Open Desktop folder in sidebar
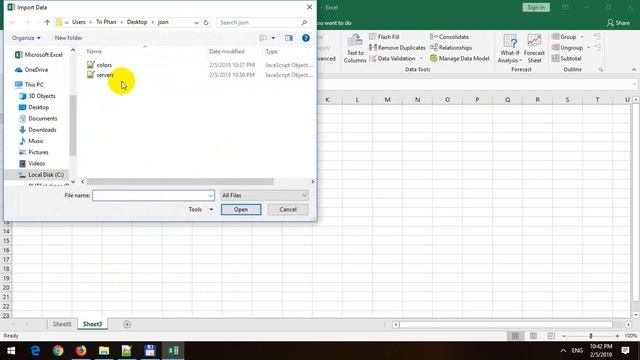Viewport: 640px width, 360px height. click(x=33, y=107)
